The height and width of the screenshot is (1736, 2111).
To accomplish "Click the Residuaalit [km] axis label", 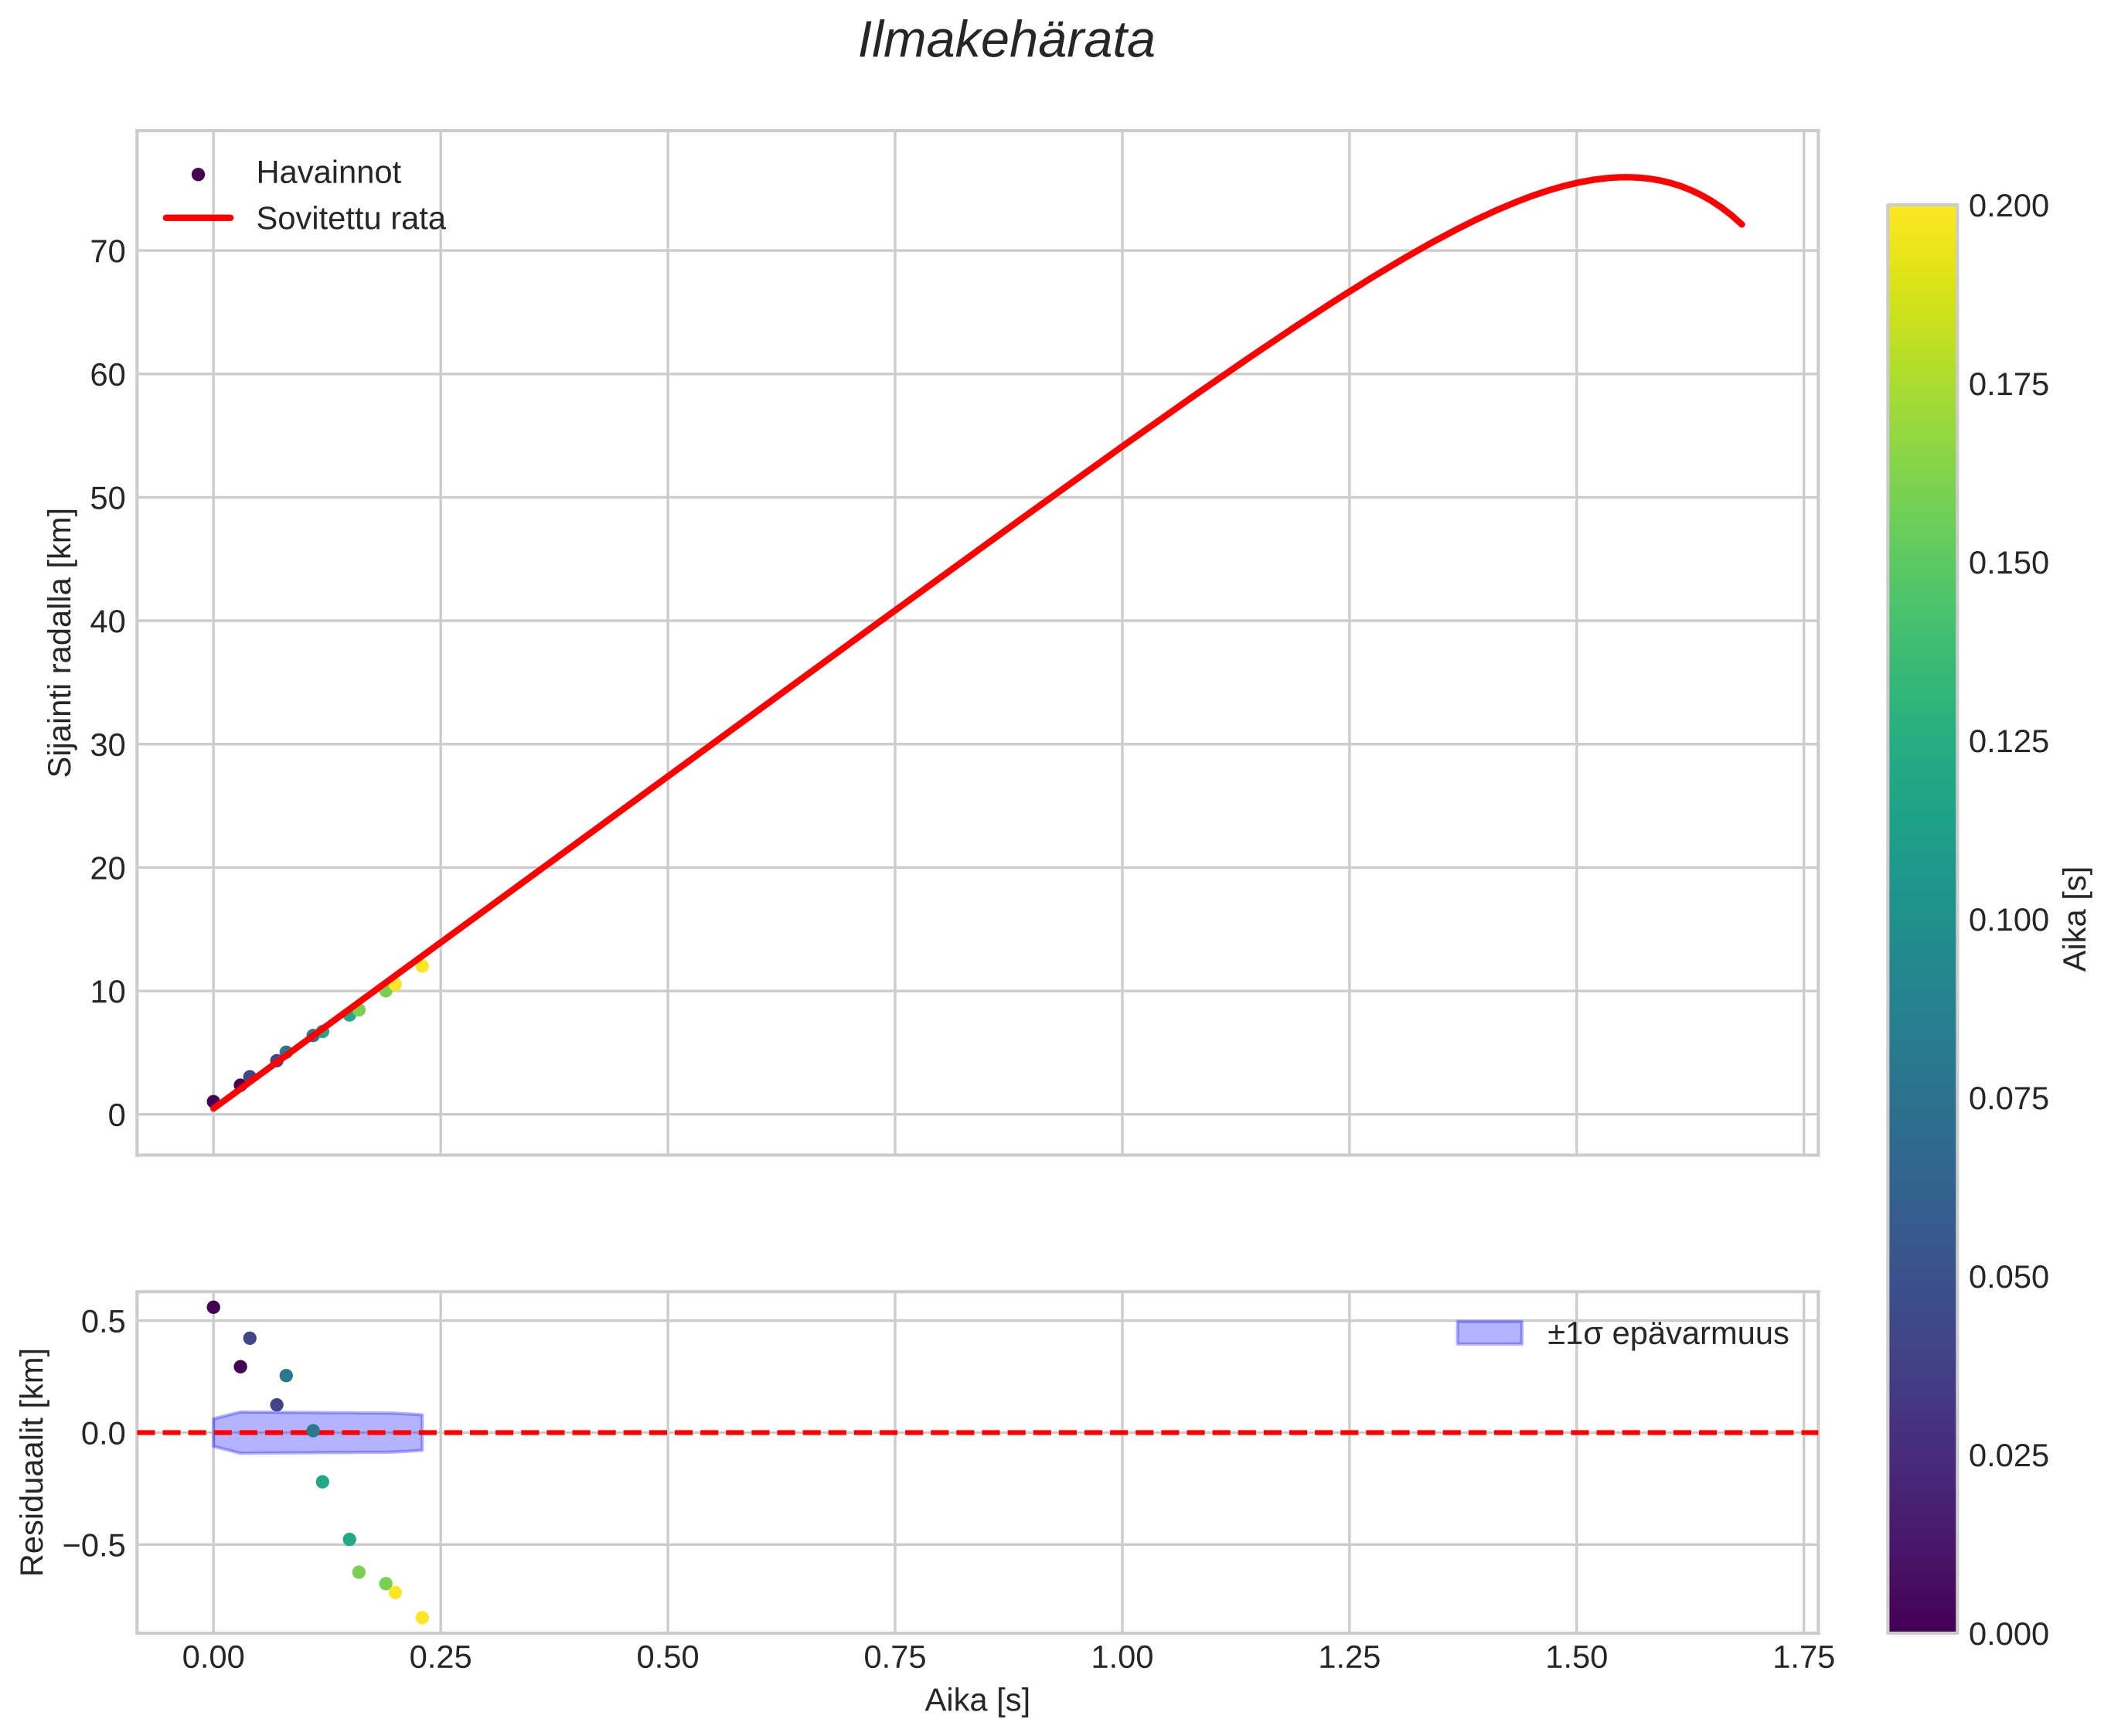I will (x=33, y=1462).
